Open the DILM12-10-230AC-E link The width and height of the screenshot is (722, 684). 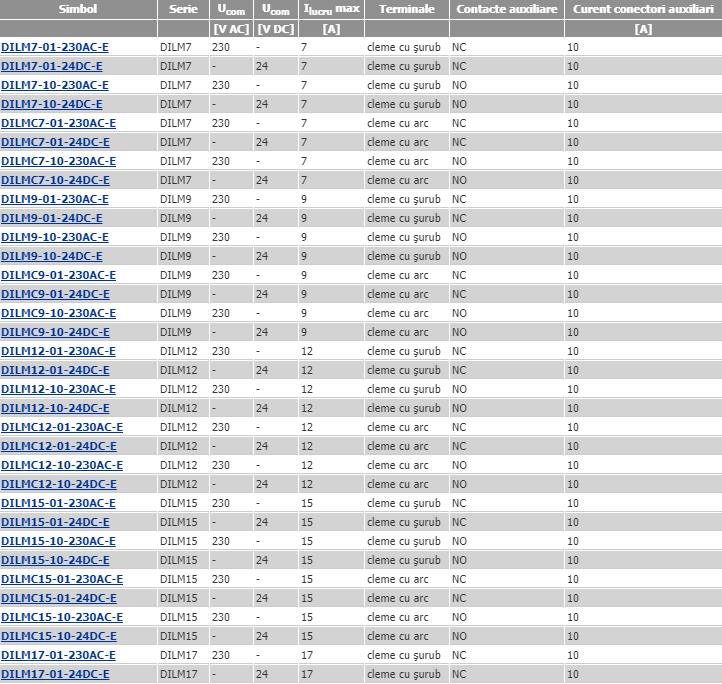(58, 389)
